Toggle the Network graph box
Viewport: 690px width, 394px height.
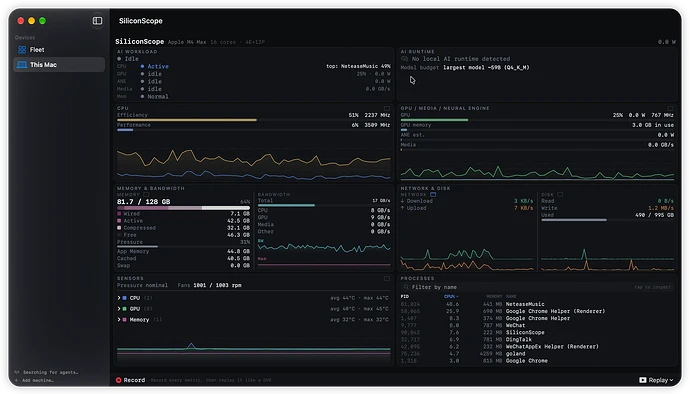click(x=433, y=195)
